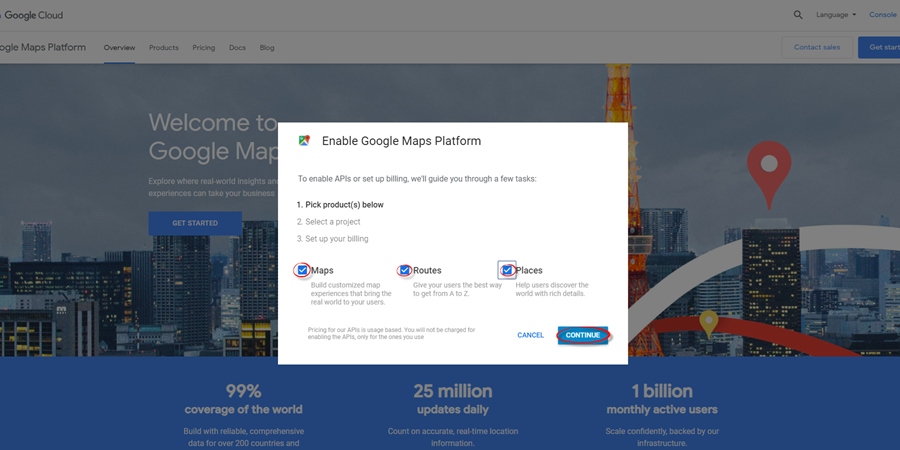
Task: Click the '1 billion' users statistic
Action: [x=662, y=391]
